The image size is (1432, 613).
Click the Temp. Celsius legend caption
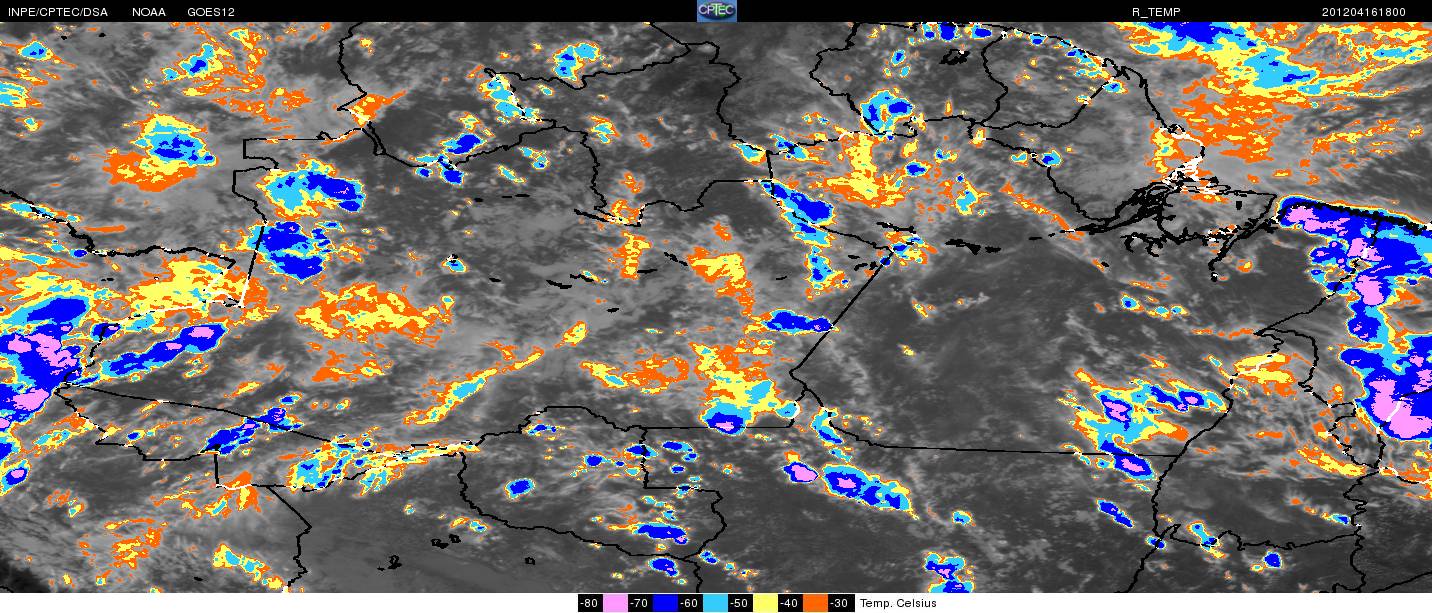coord(898,603)
